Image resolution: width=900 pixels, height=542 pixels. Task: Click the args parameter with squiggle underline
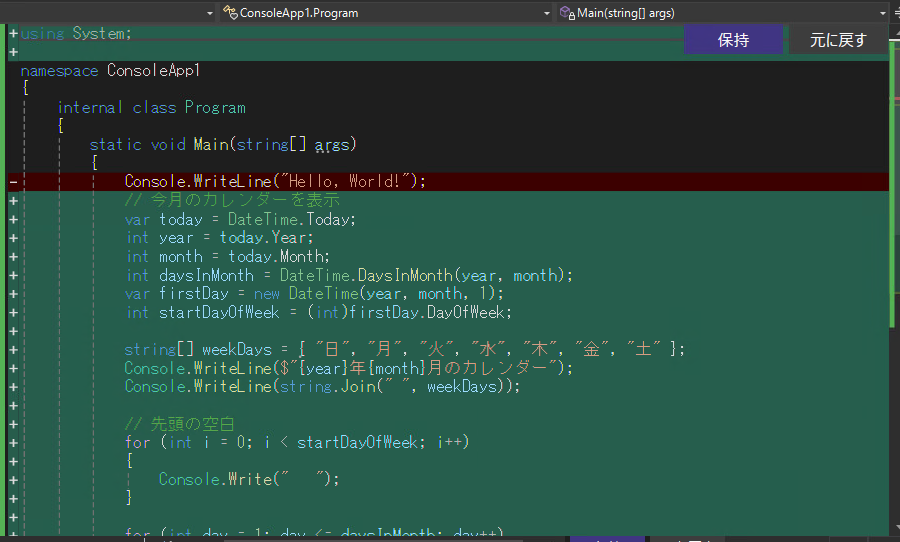(x=332, y=145)
